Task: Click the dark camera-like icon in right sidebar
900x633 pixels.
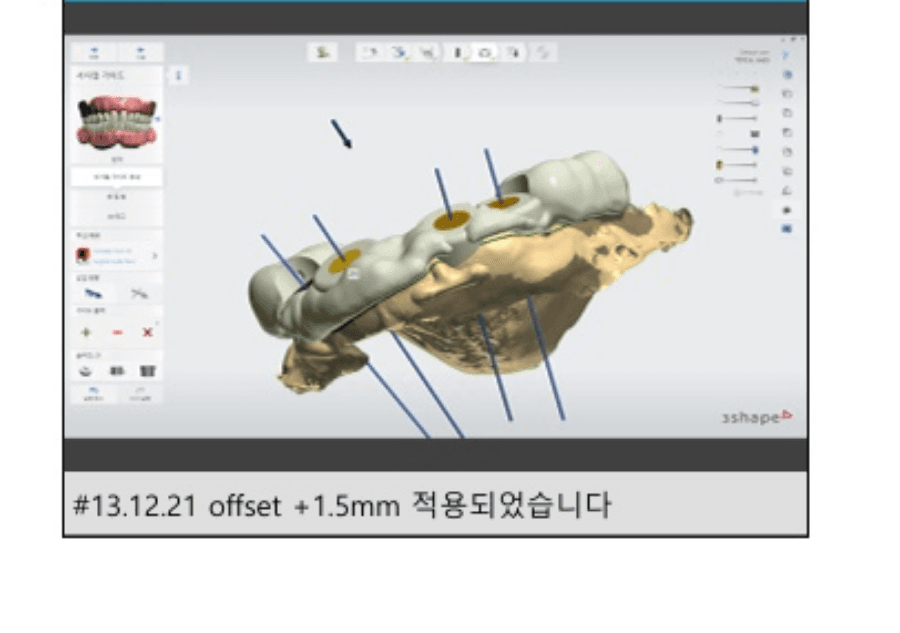Action: tap(788, 210)
